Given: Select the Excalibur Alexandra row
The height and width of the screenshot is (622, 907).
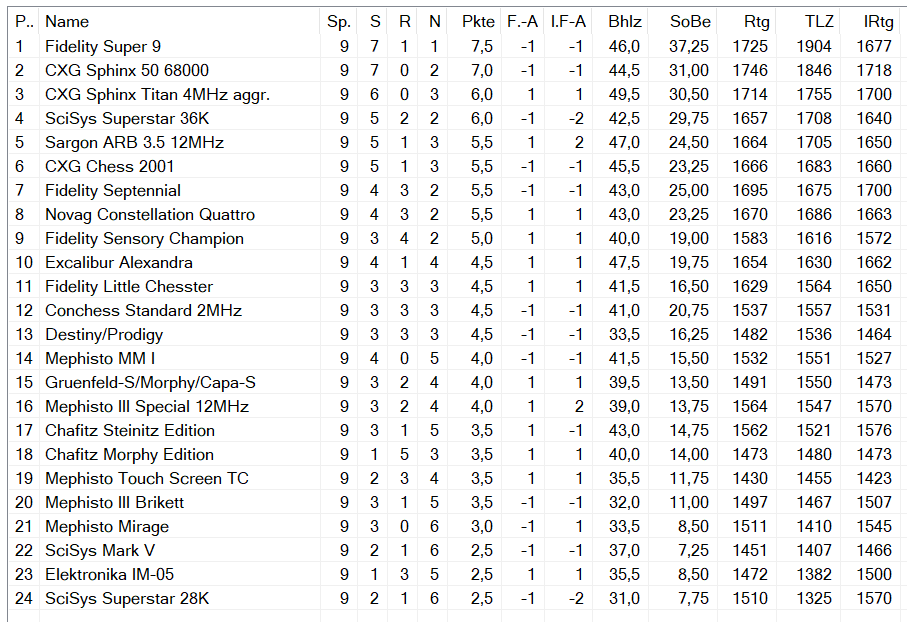Looking at the screenshot, I should 119,262.
